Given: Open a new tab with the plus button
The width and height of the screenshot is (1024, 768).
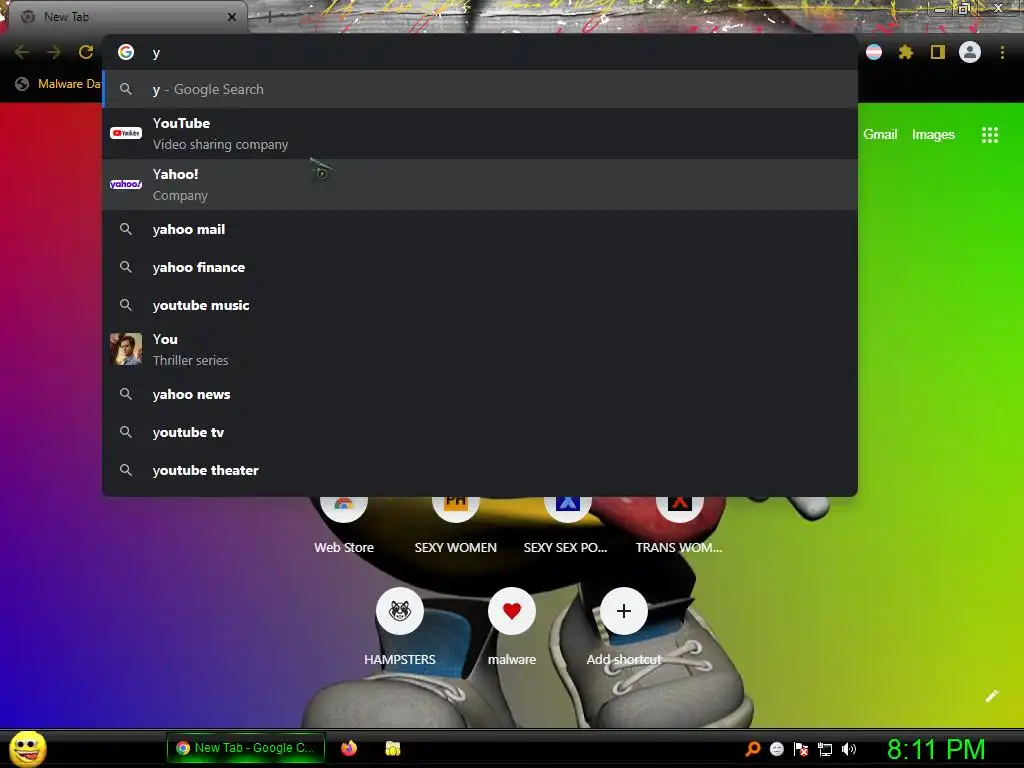Looking at the screenshot, I should pos(269,17).
